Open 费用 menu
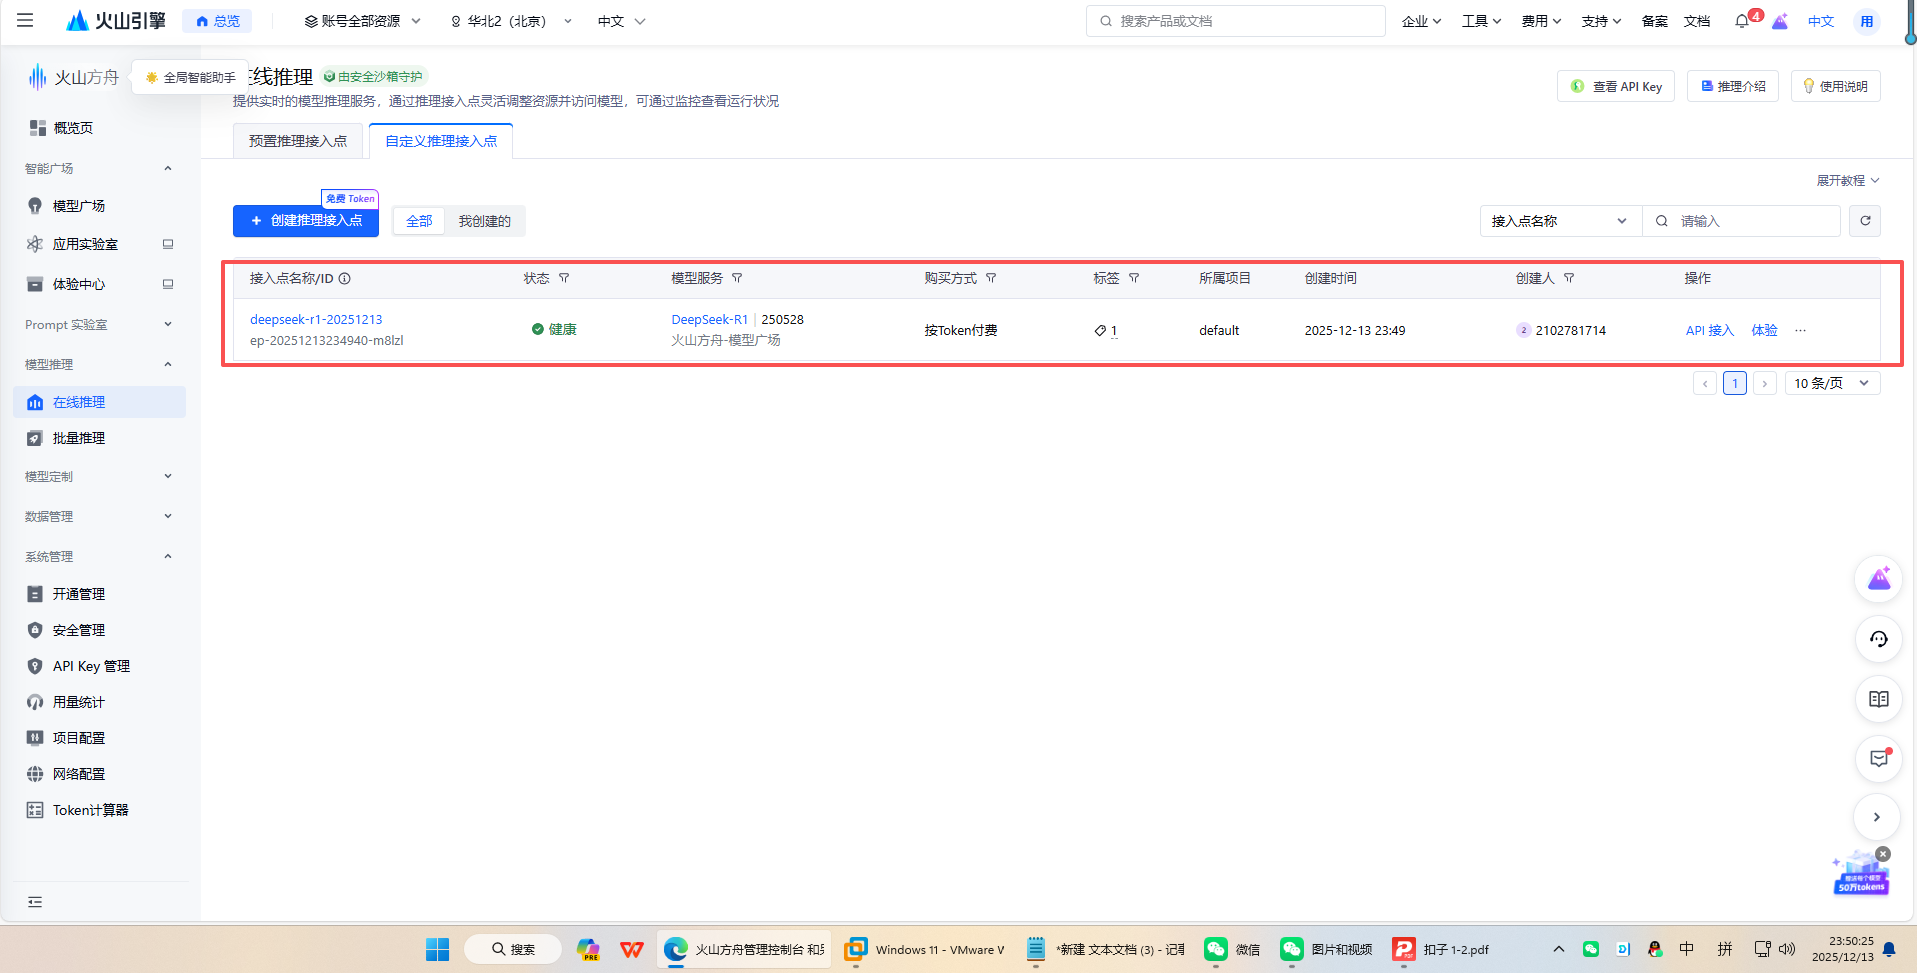Image resolution: width=1917 pixels, height=973 pixels. [x=1541, y=21]
